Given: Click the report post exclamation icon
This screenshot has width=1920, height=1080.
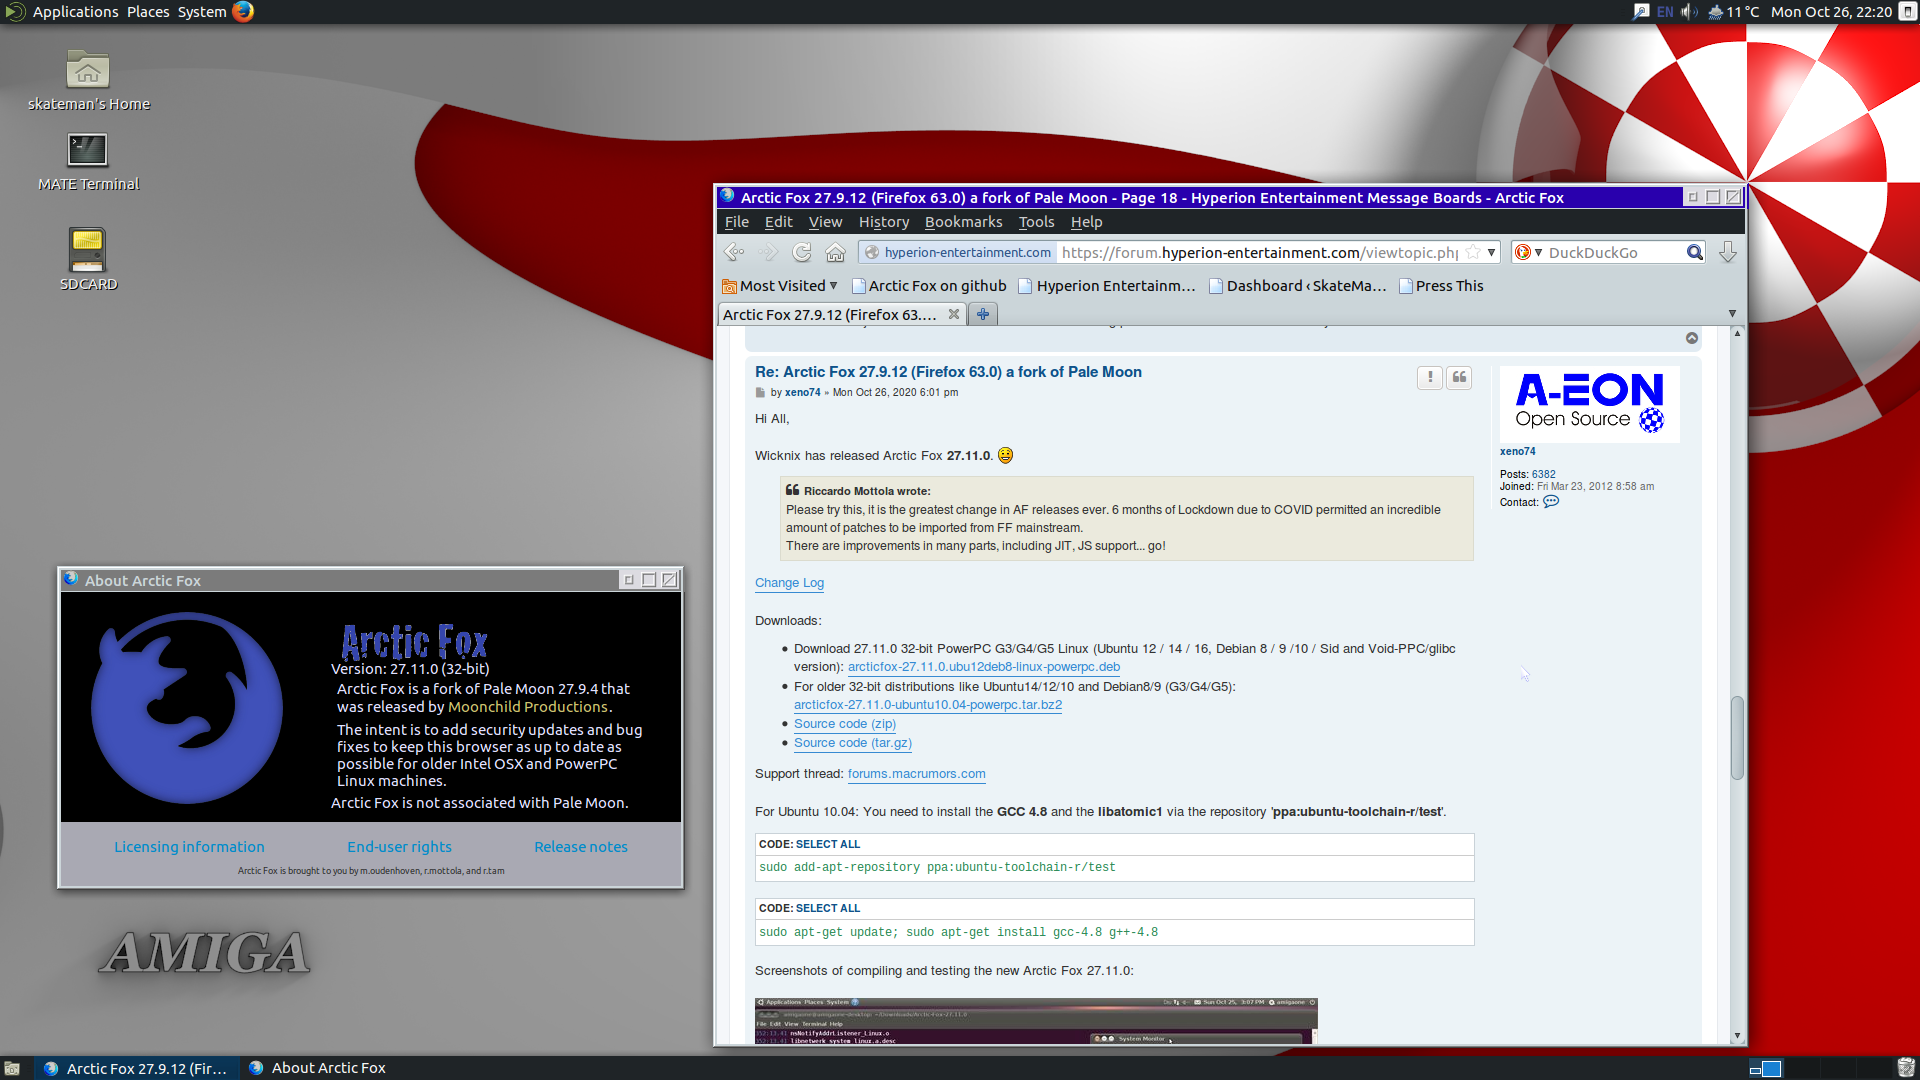Looking at the screenshot, I should (x=1430, y=377).
